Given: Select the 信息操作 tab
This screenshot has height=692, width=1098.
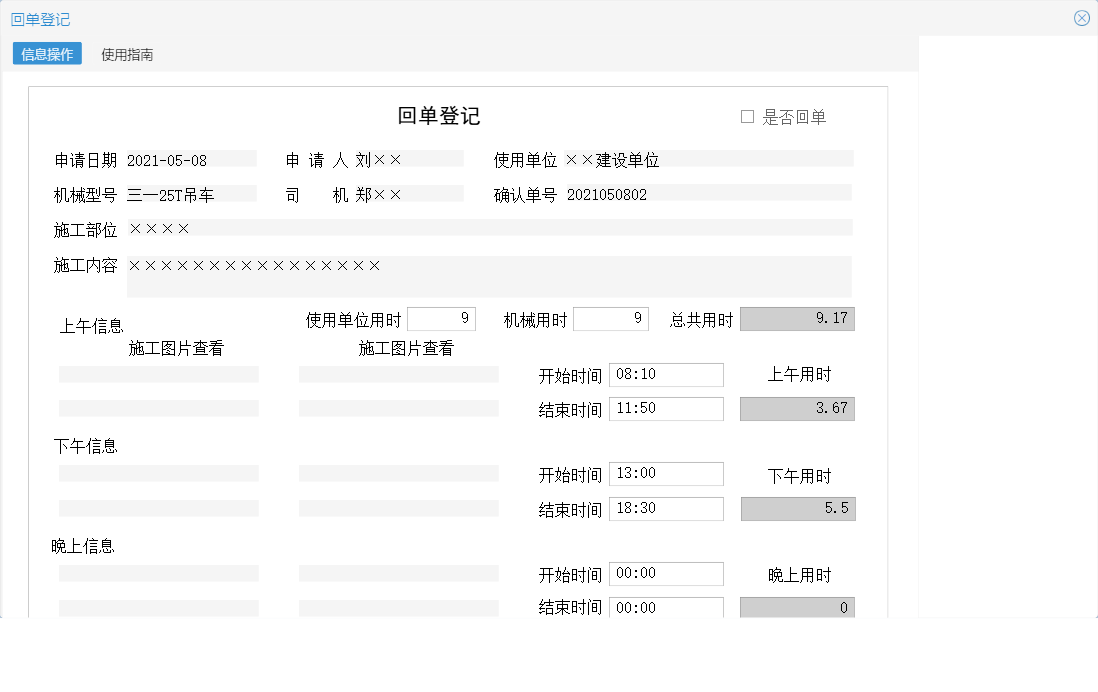Looking at the screenshot, I should (45, 54).
